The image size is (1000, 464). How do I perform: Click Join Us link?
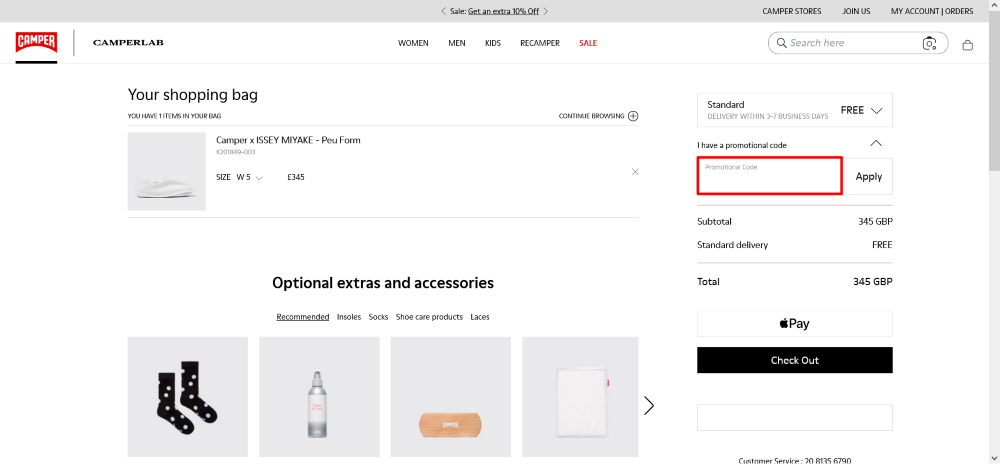click(856, 11)
